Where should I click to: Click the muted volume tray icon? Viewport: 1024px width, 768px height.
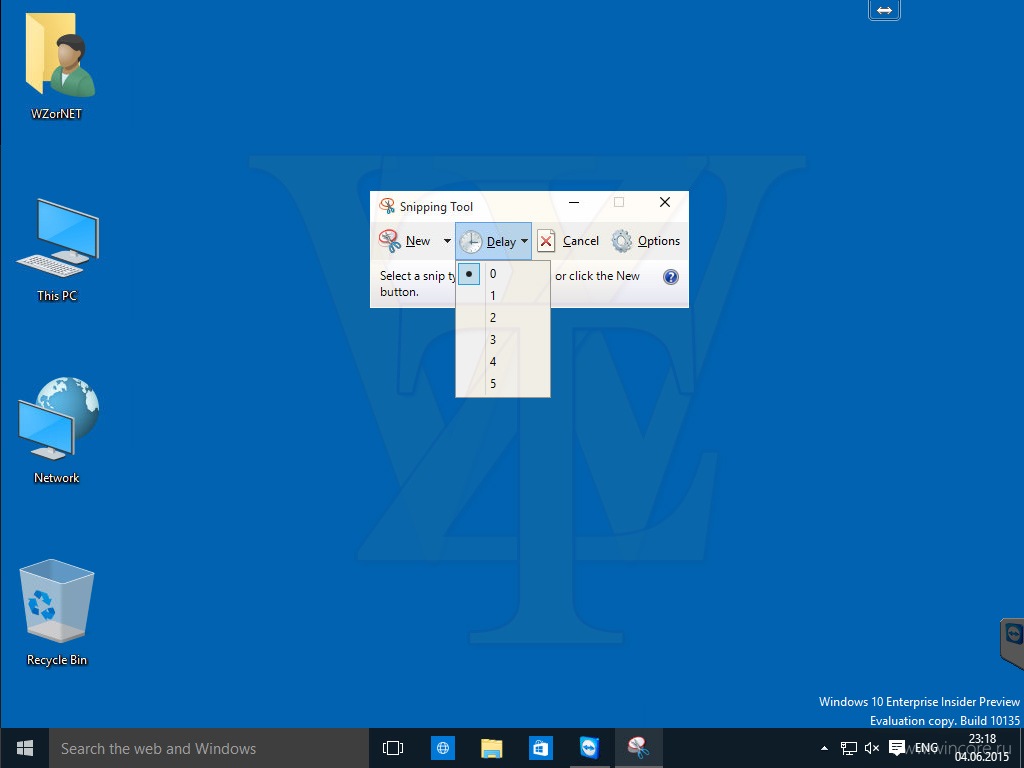[872, 748]
